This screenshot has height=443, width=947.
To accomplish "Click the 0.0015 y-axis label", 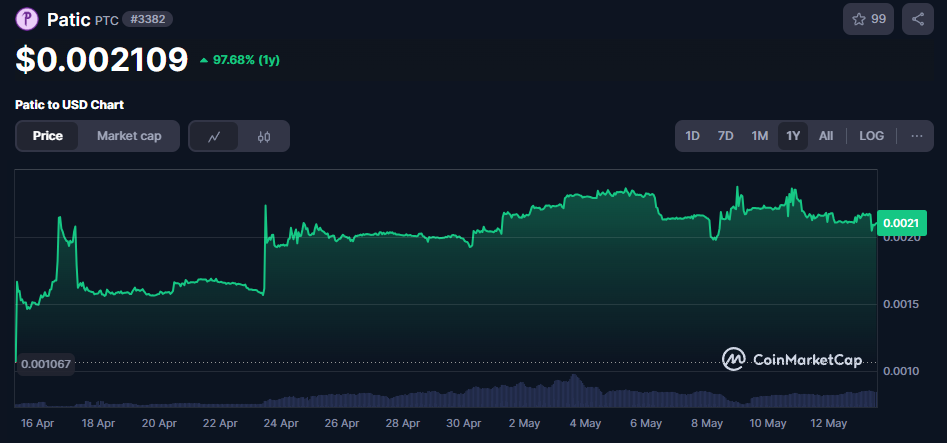I will [x=901, y=304].
